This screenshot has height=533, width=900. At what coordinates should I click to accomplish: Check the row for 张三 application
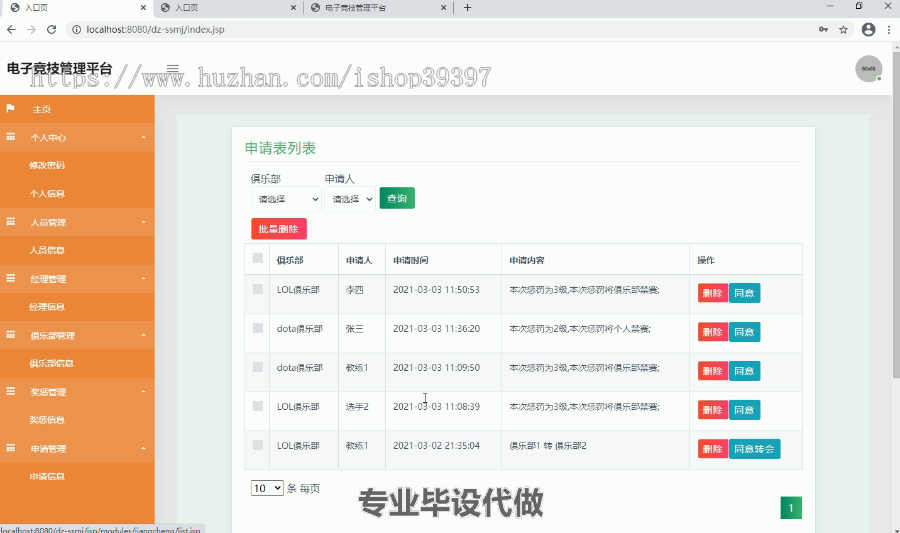tap(258, 328)
